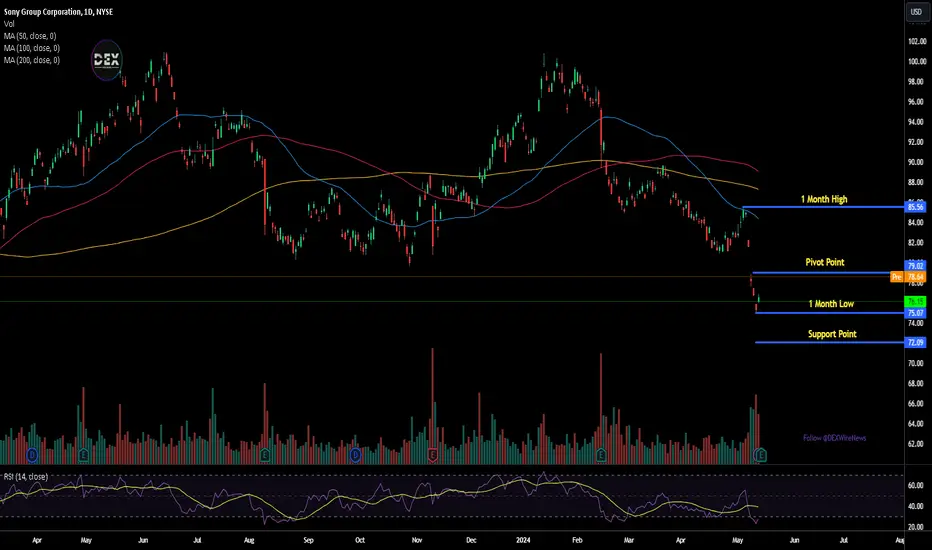The image size is (932, 550).
Task: Click the orange Pre 78.64 price tag
Action: click(908, 277)
